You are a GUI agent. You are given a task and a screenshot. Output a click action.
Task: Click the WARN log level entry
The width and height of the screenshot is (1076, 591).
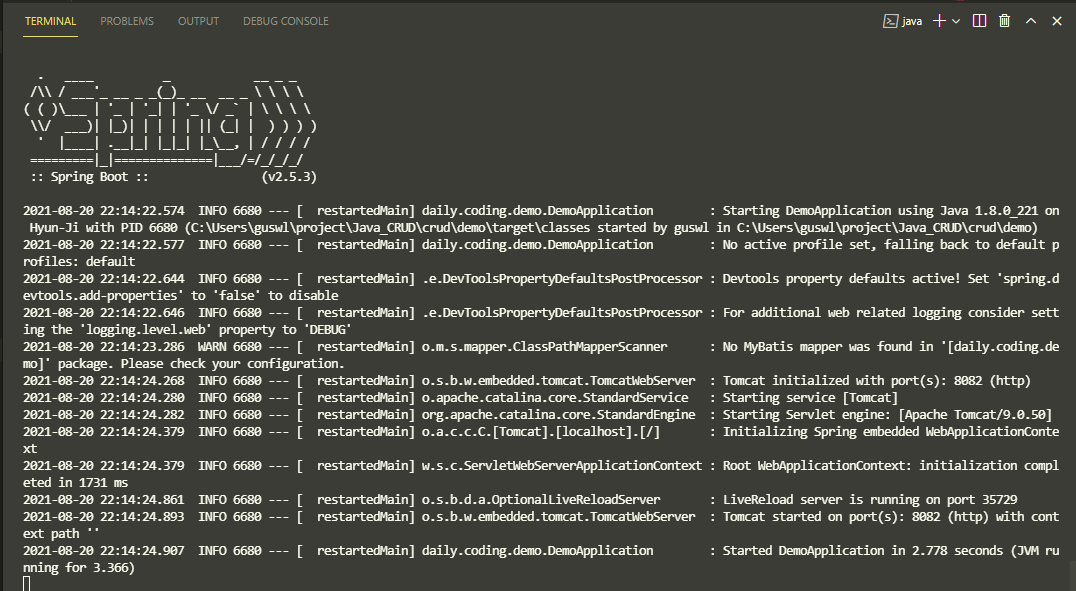[212, 347]
